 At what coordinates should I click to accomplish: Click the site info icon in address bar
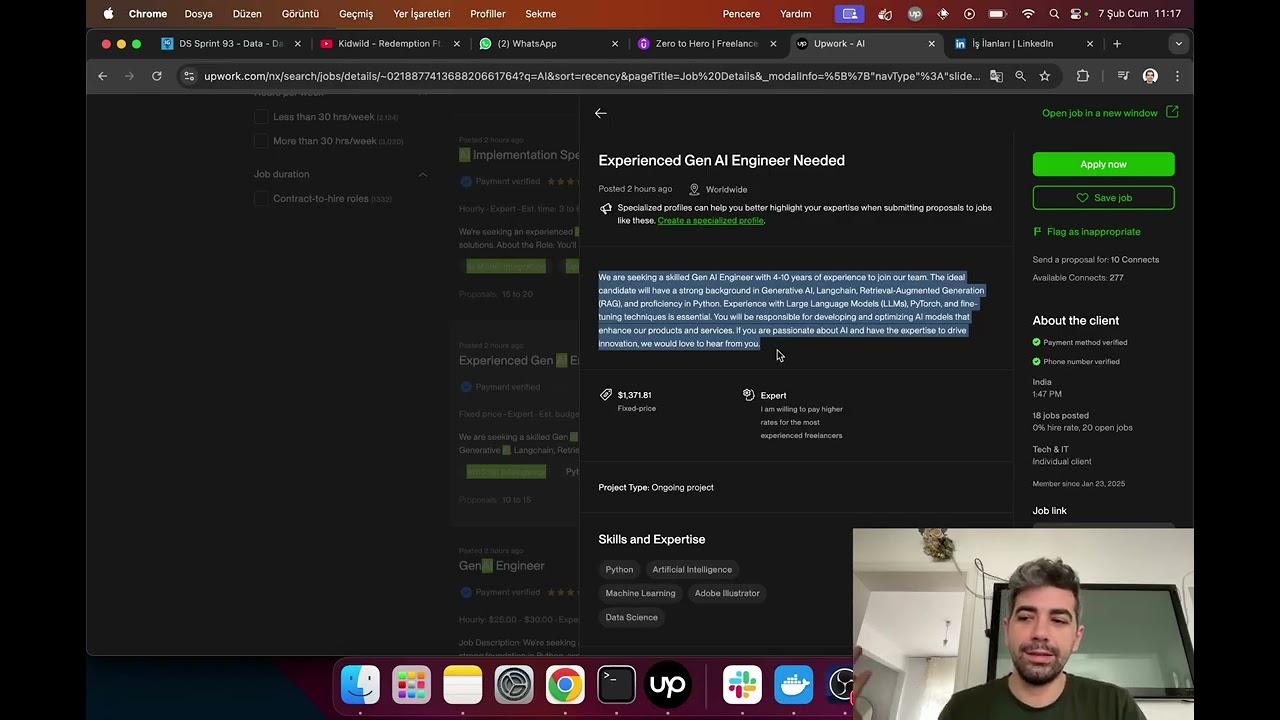click(x=189, y=76)
